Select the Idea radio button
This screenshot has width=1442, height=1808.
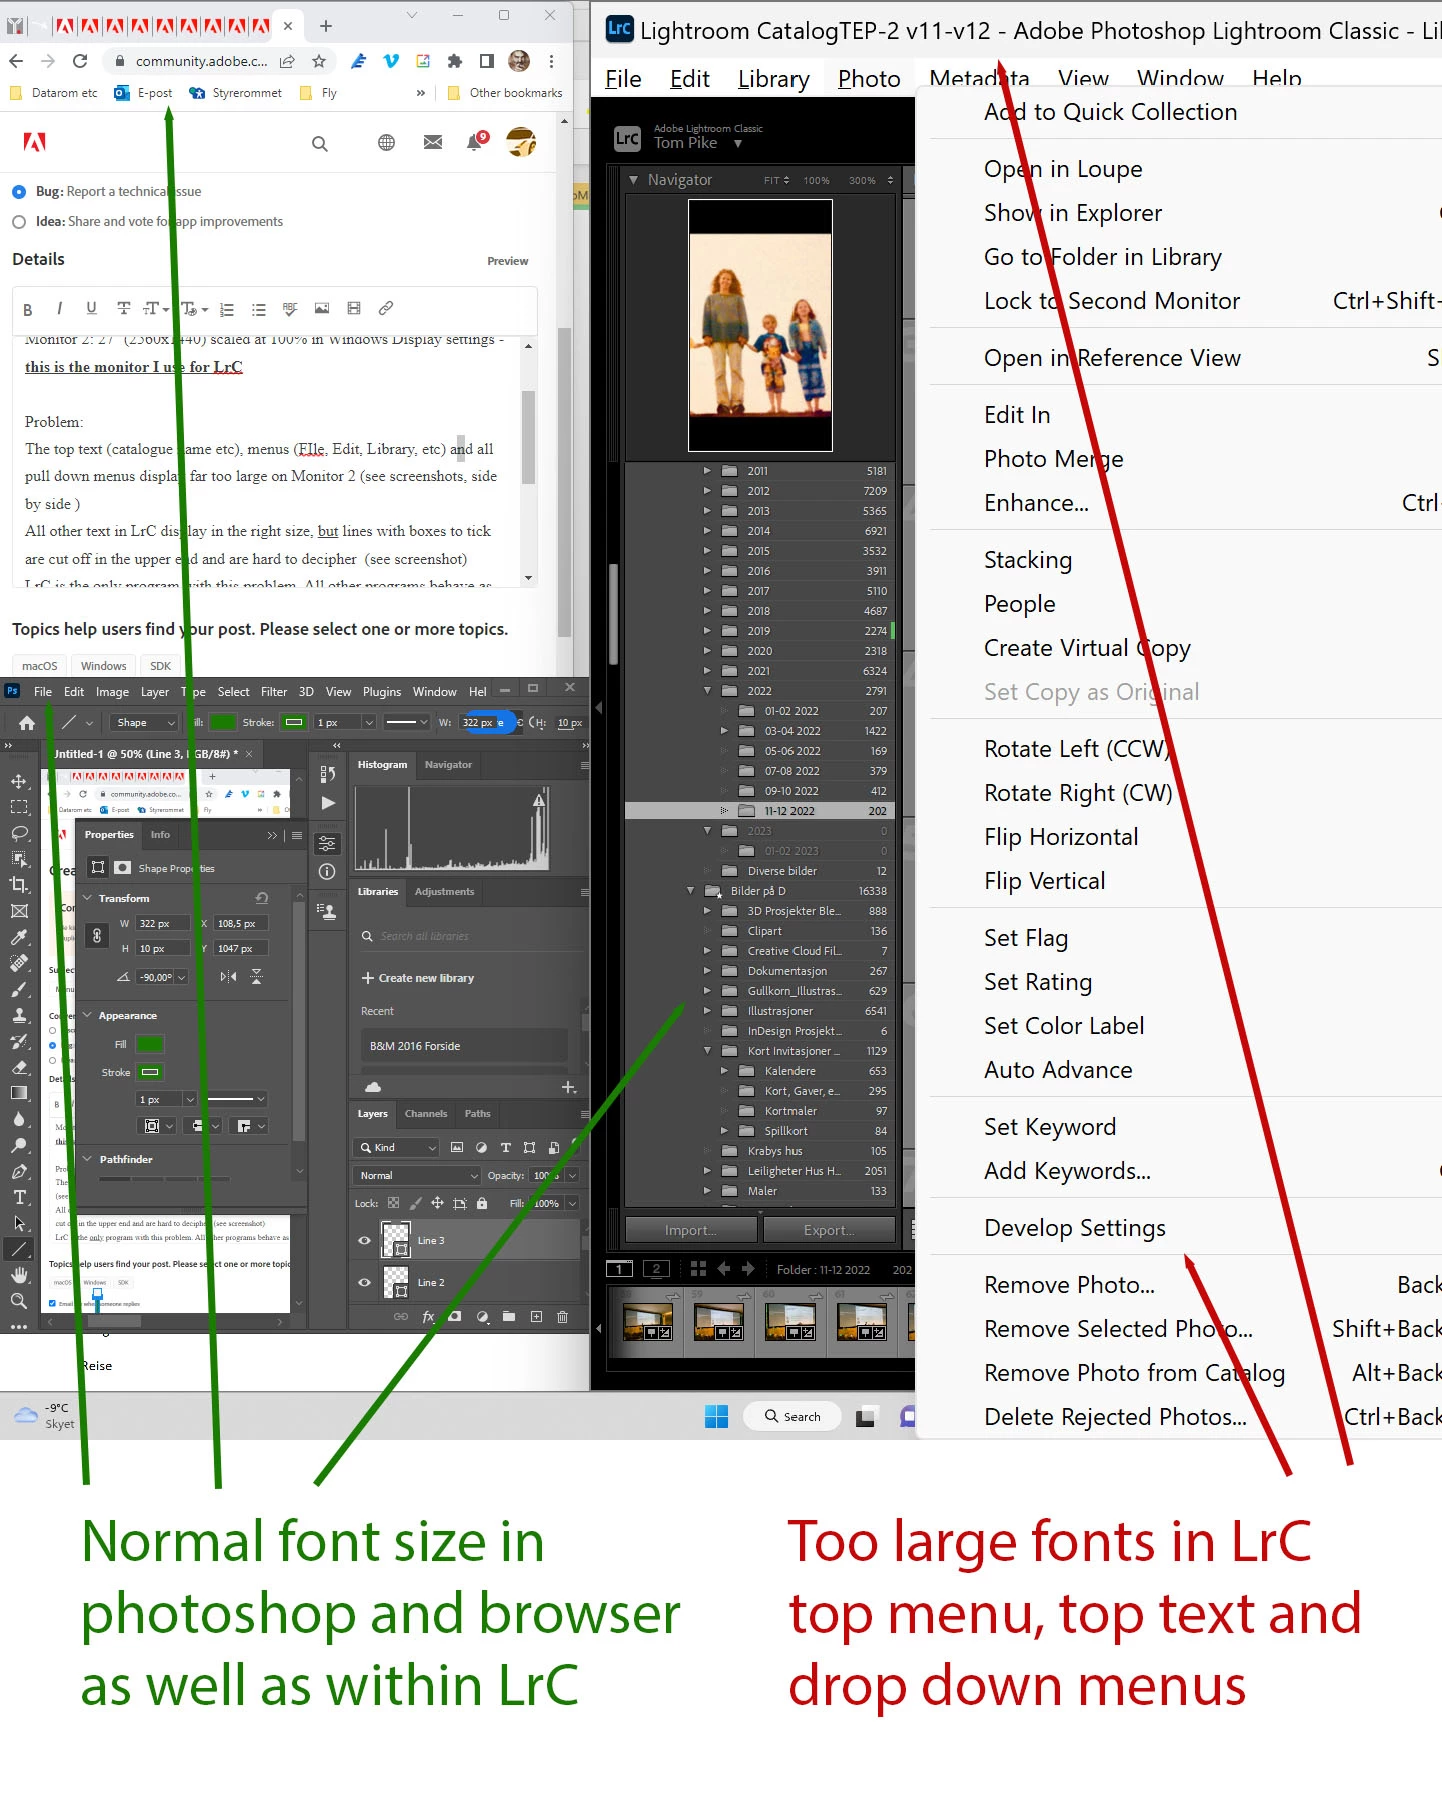(x=19, y=222)
